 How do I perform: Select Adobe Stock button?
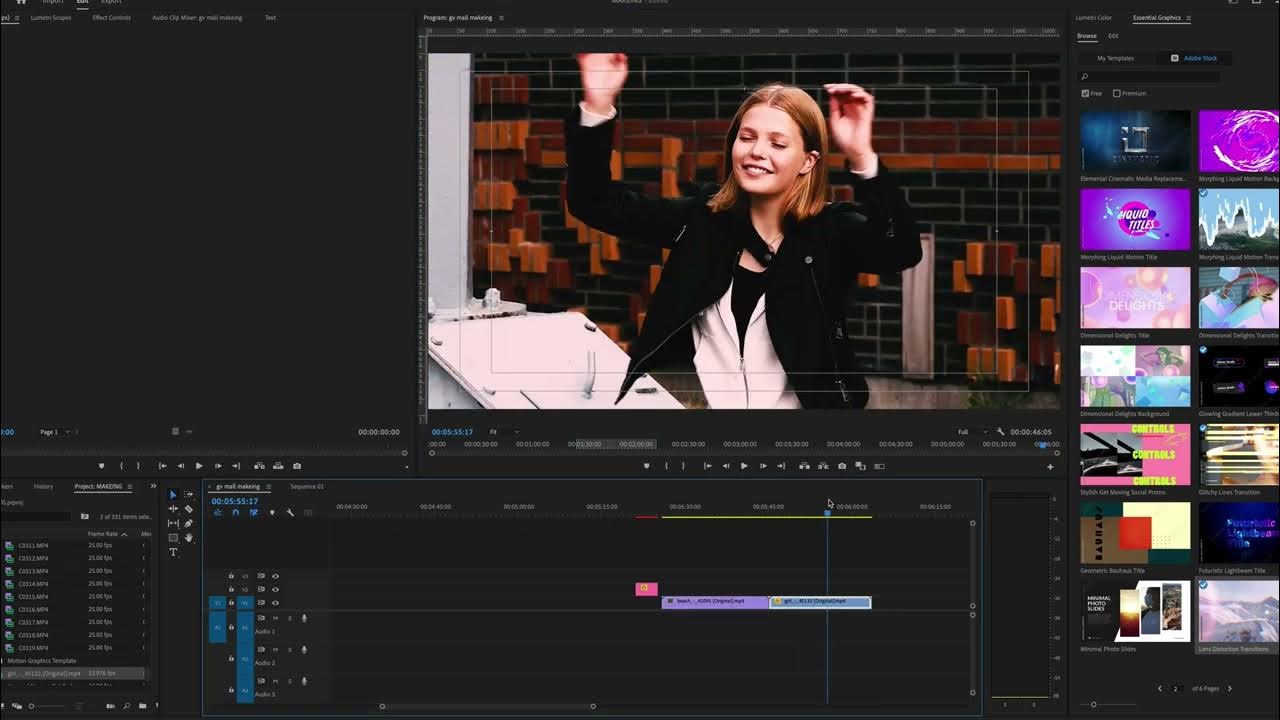tap(1194, 58)
